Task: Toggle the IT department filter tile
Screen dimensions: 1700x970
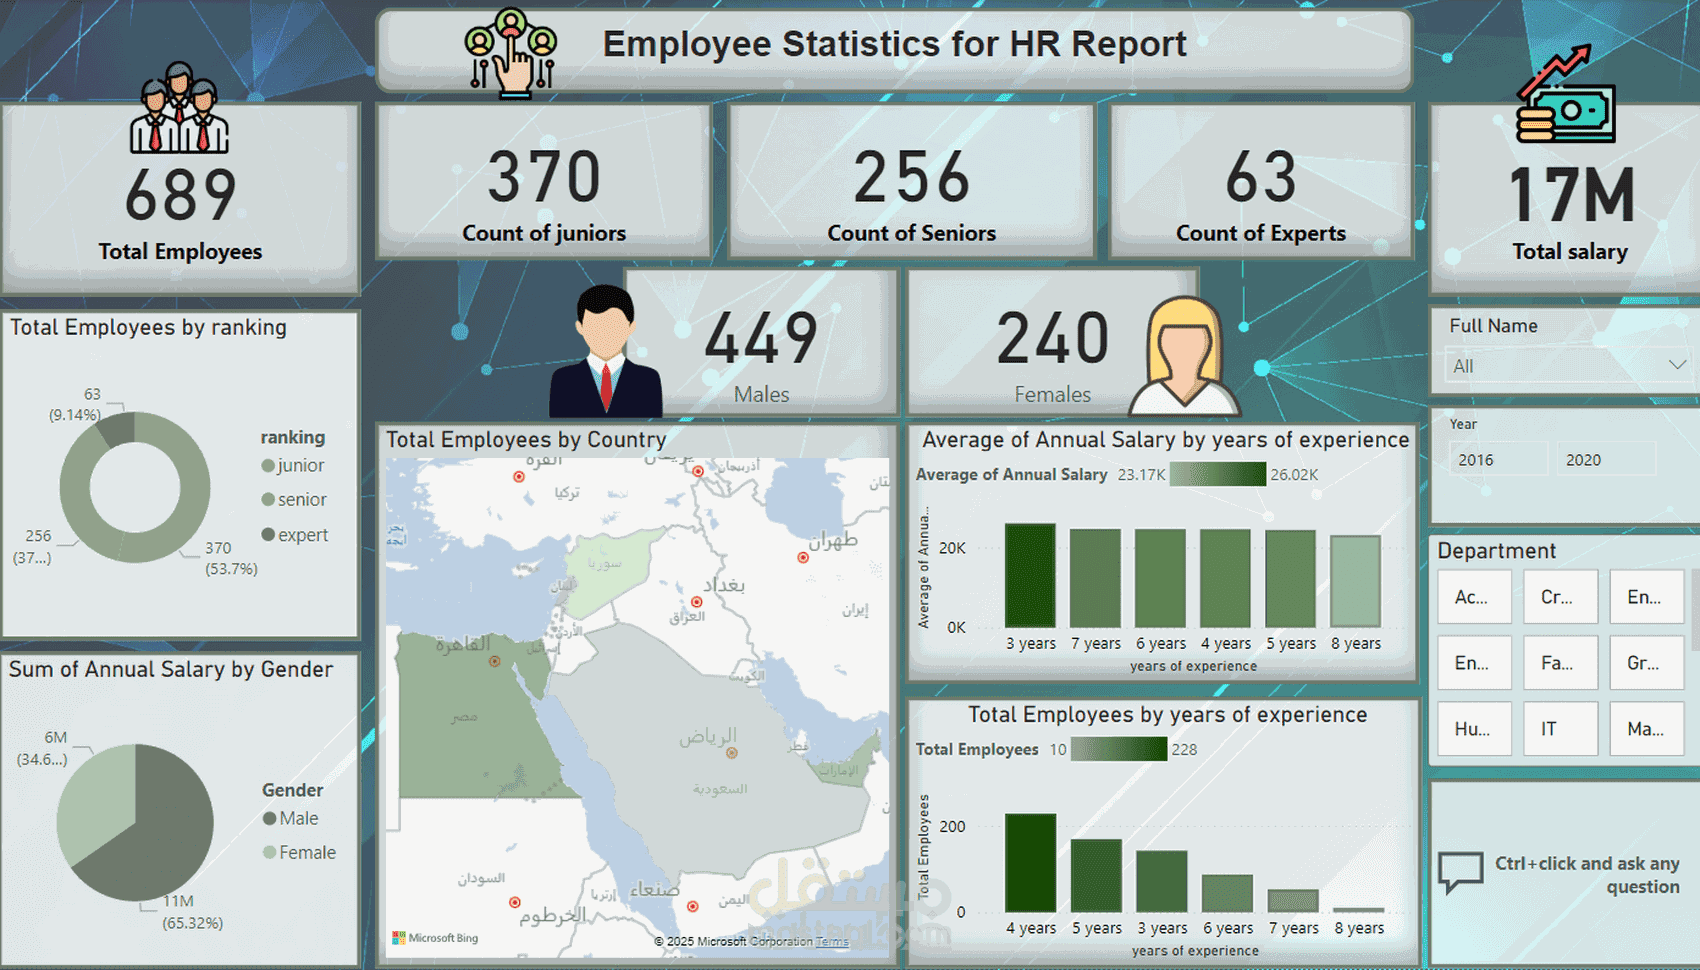Action: pos(1560,728)
